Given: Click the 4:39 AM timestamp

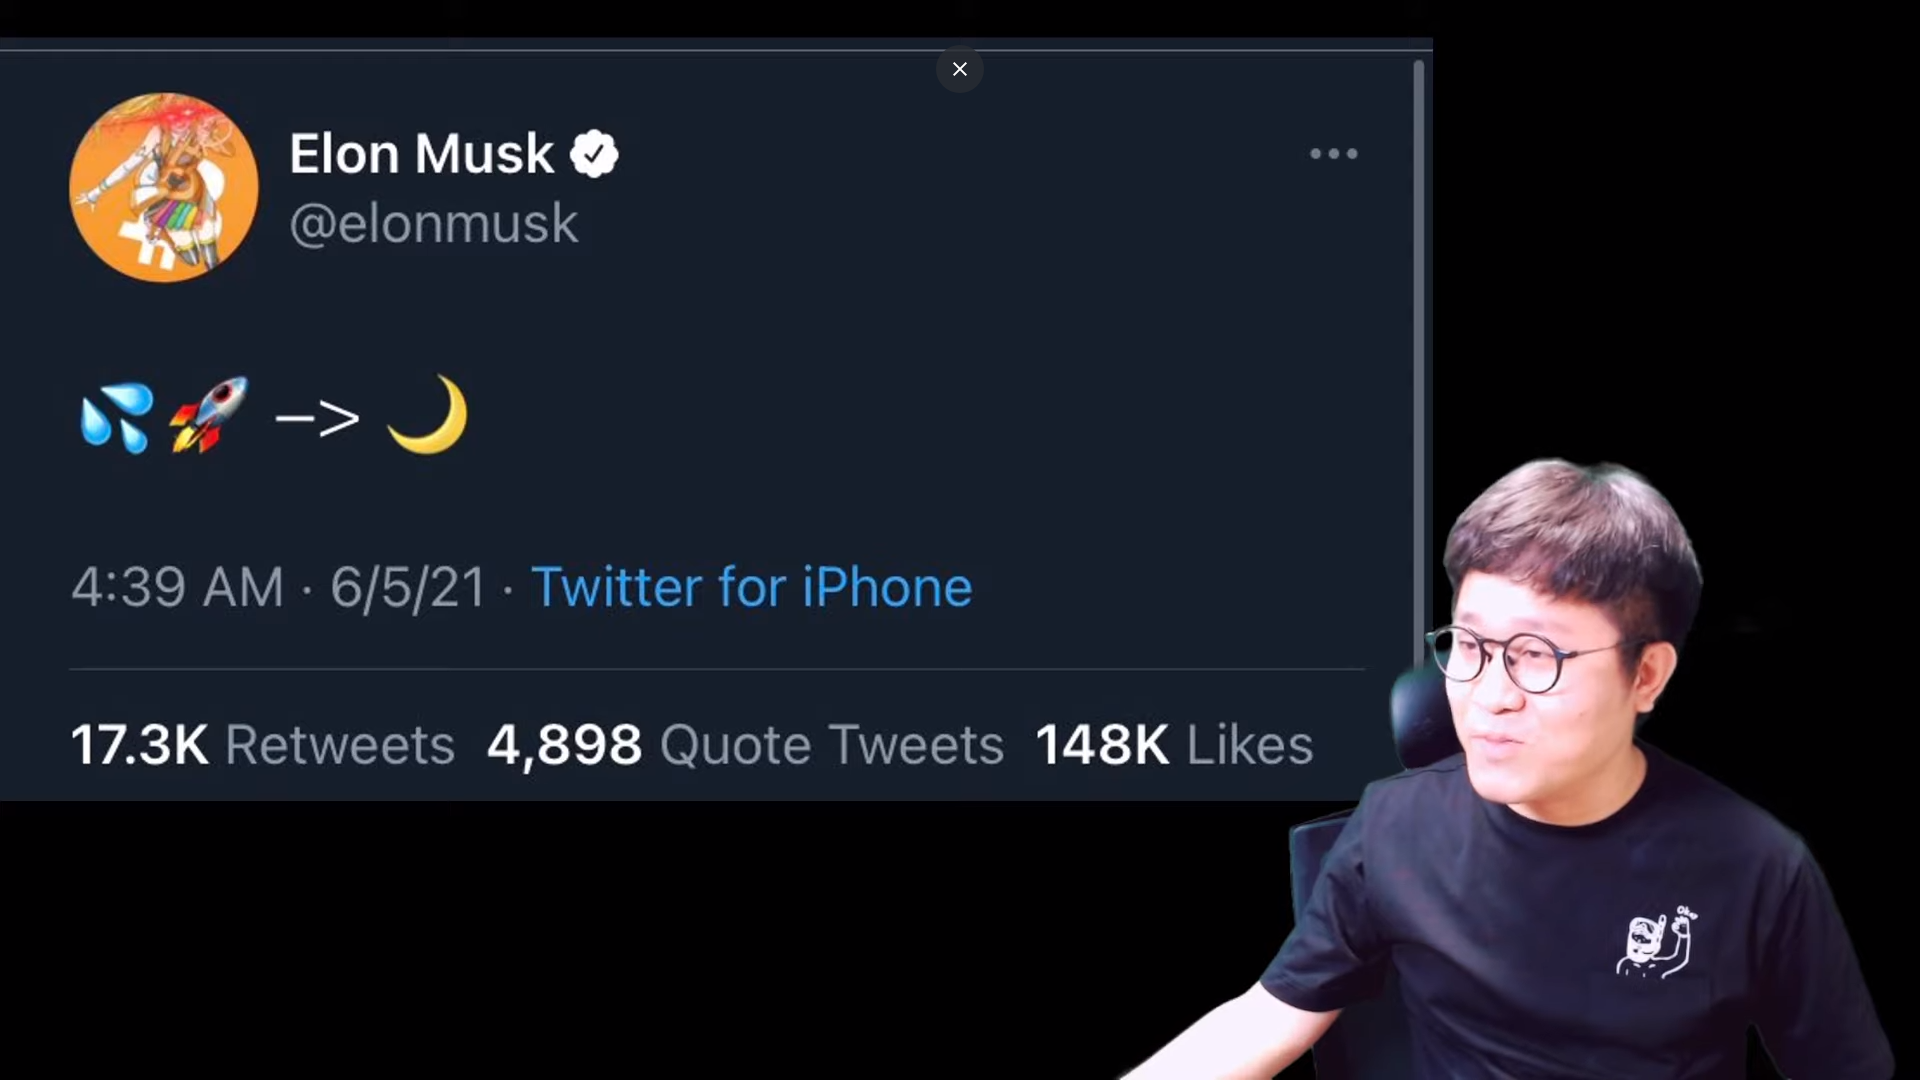Looking at the screenshot, I should [x=177, y=587].
